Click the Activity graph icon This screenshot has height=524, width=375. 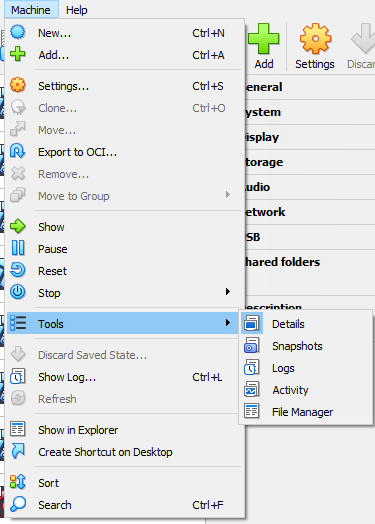[x=252, y=390]
